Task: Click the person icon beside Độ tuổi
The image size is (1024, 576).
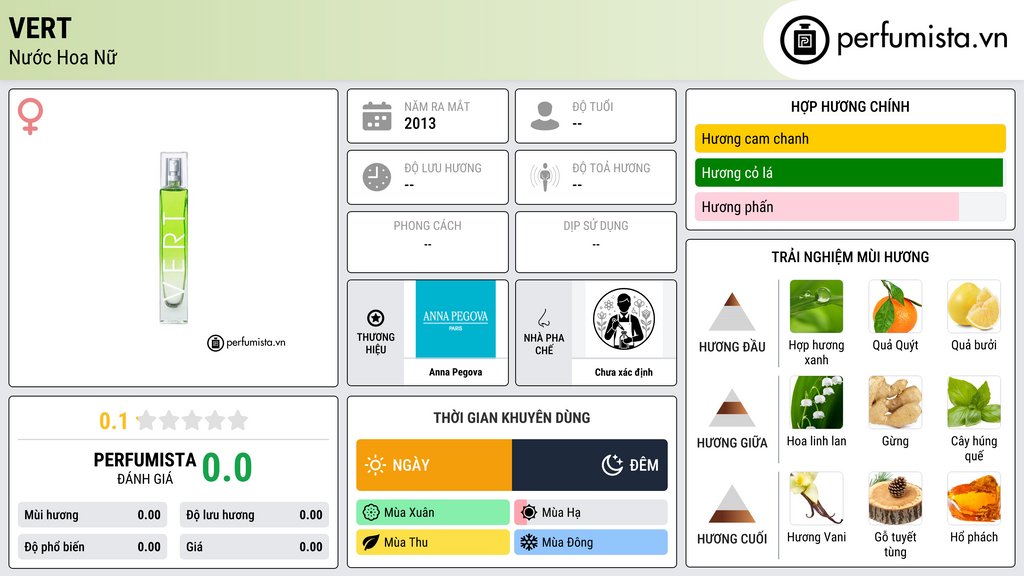Action: click(545, 116)
